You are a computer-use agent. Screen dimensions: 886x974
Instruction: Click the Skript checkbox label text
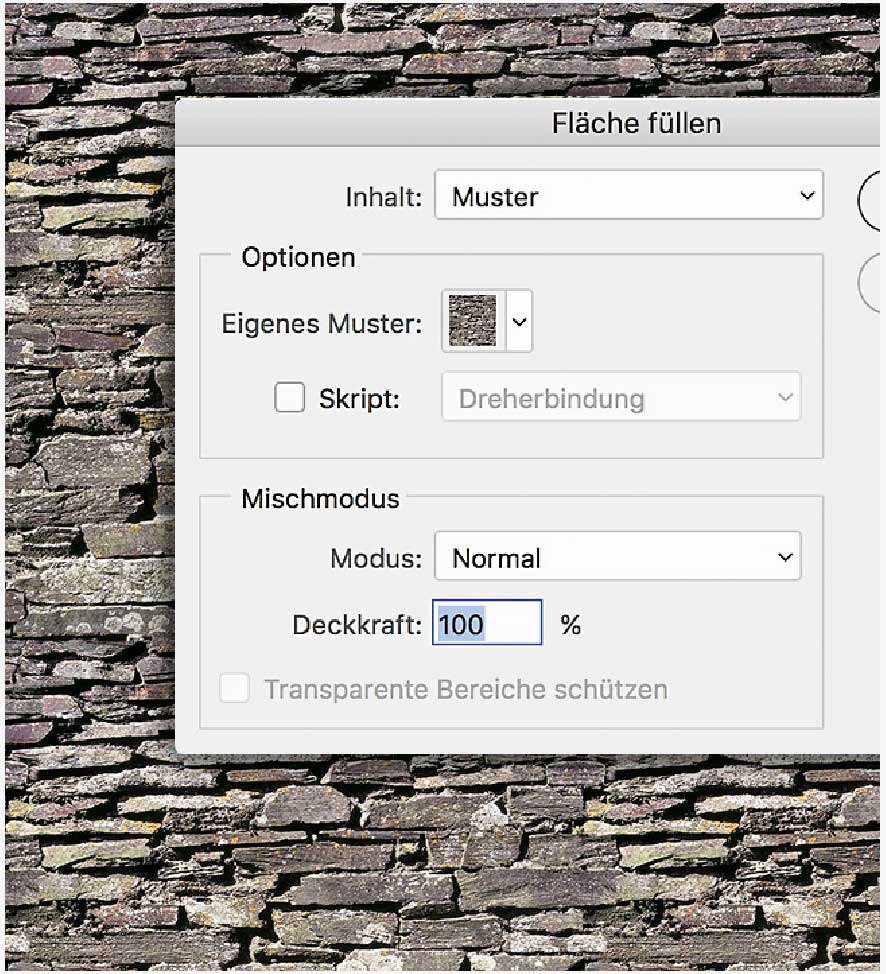pos(359,398)
